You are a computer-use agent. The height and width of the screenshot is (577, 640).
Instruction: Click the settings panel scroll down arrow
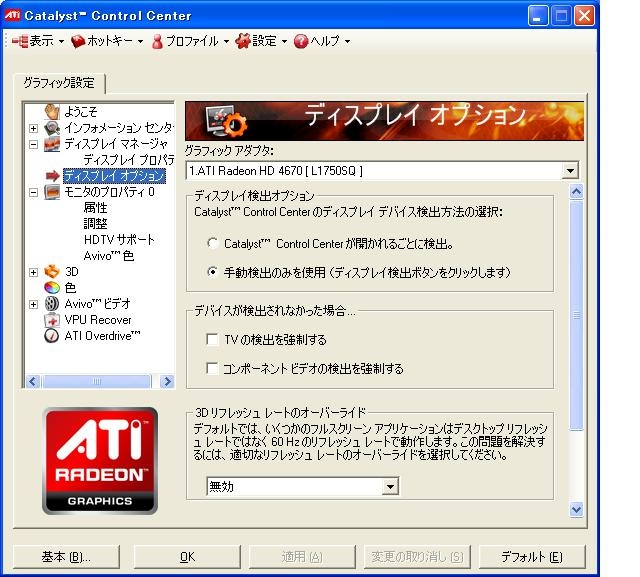pos(576,509)
